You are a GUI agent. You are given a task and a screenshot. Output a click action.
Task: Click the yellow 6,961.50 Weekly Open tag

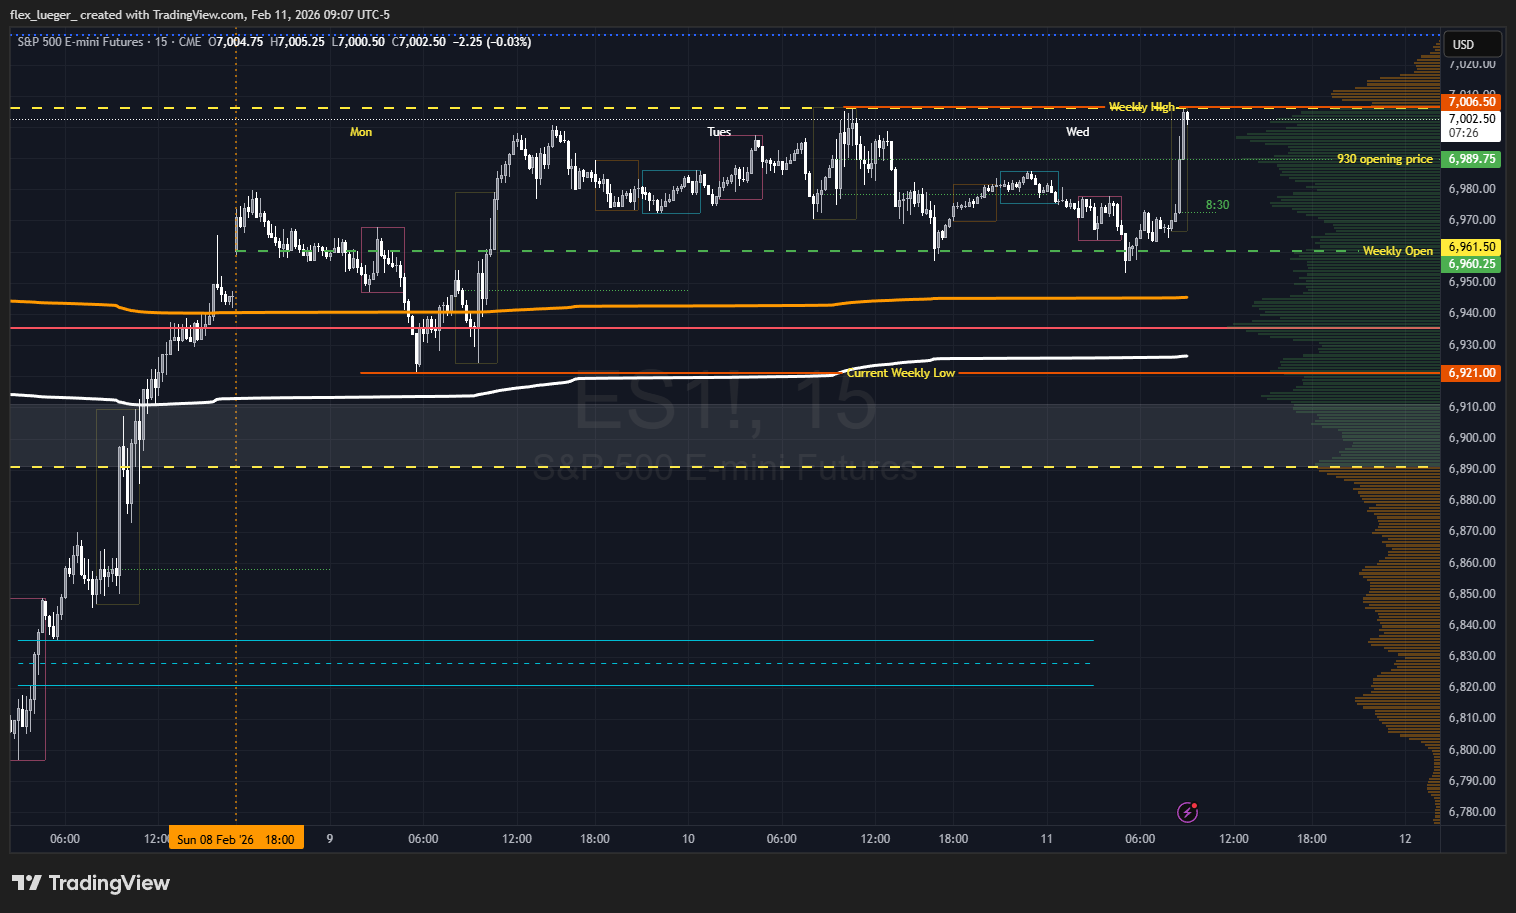tap(1472, 247)
